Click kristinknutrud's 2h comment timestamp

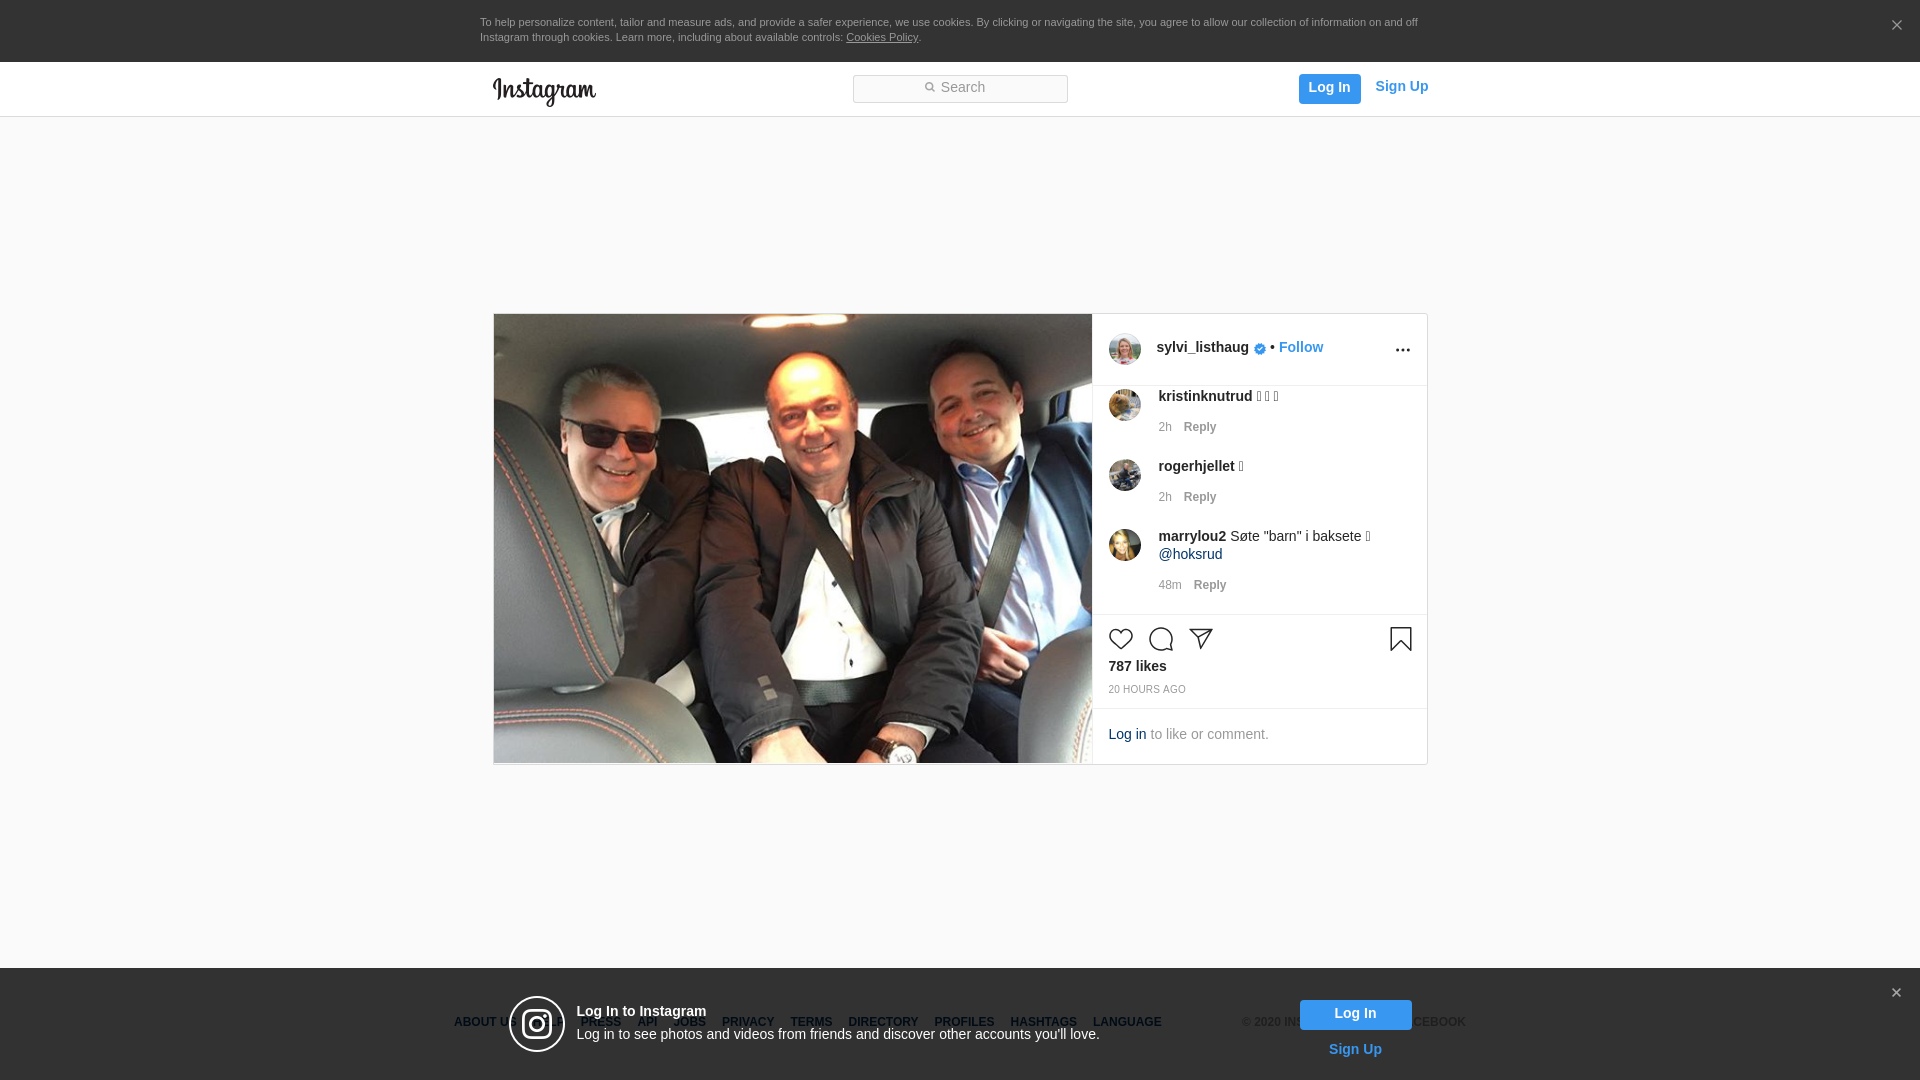[x=1164, y=427]
